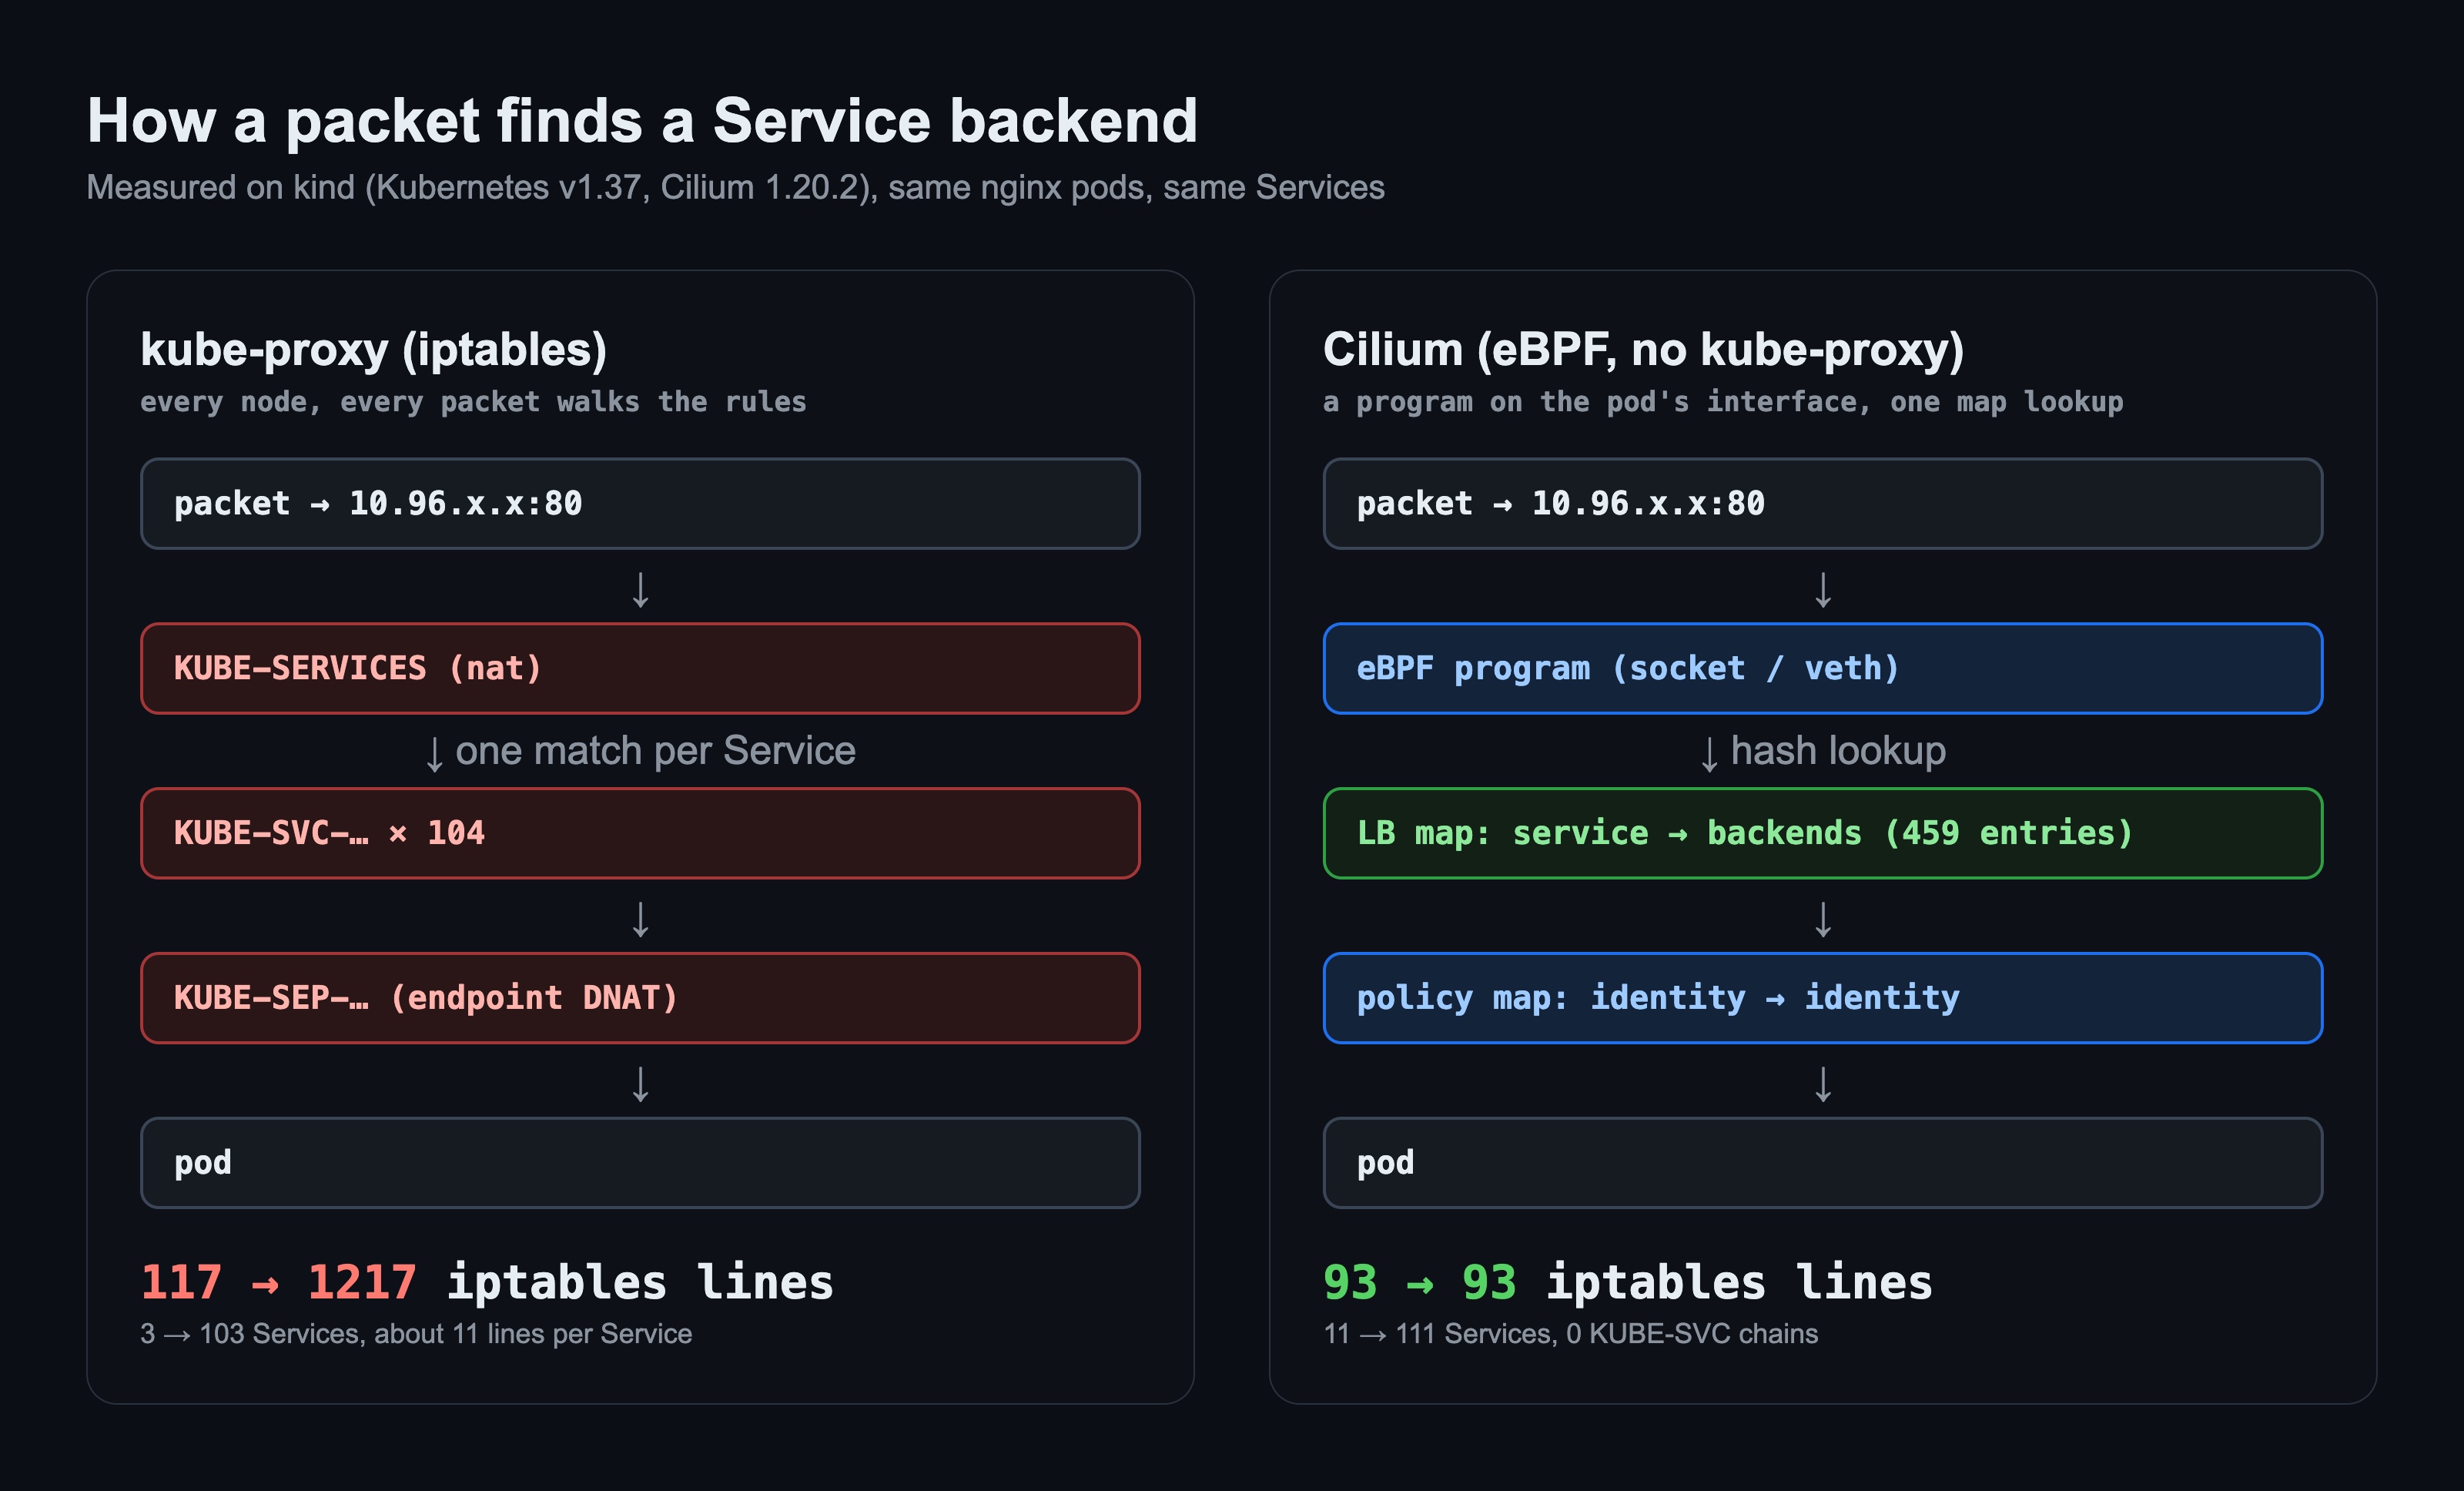Click the title 'How a packet finds a Service backend'
The image size is (2464, 1491).
[x=642, y=121]
